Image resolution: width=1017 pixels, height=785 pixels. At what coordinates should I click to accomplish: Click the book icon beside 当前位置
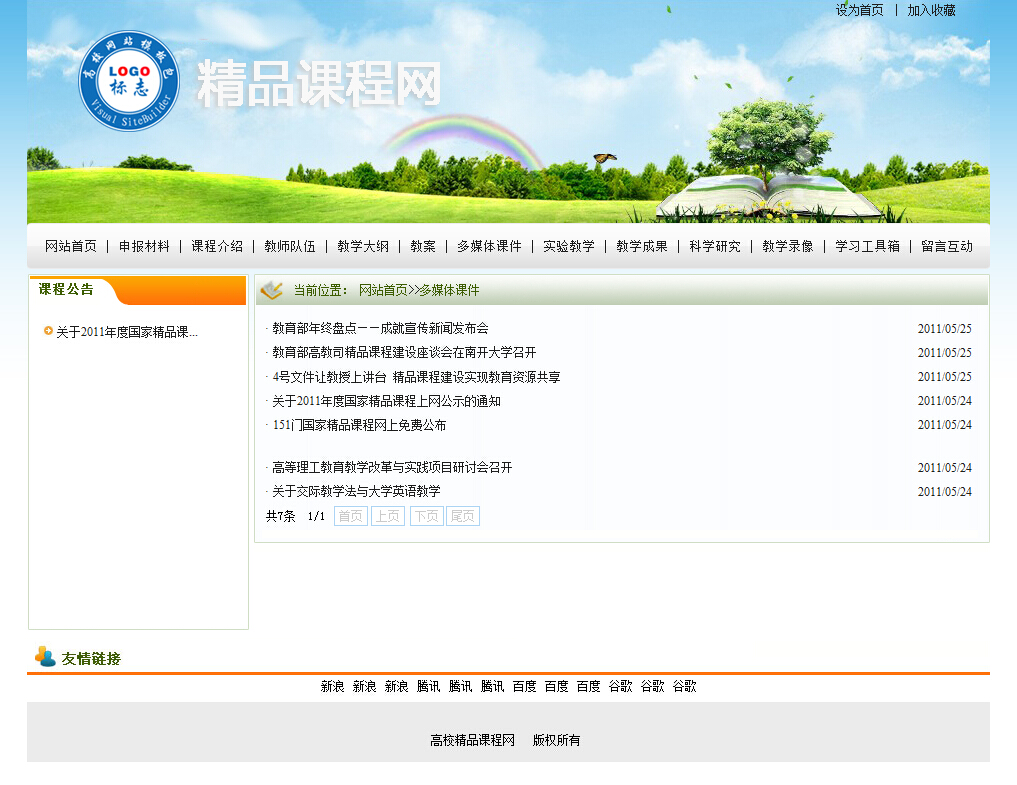click(271, 290)
